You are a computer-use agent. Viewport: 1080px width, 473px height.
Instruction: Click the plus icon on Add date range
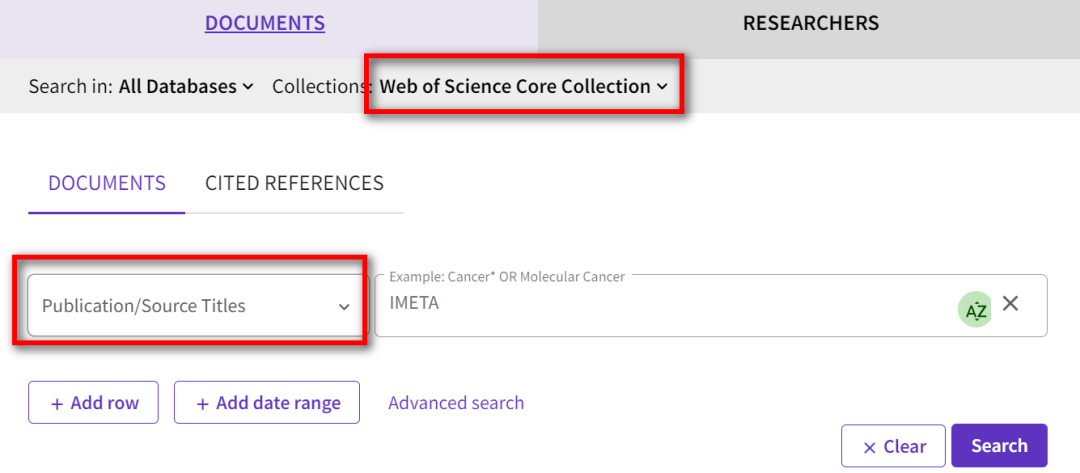(203, 403)
